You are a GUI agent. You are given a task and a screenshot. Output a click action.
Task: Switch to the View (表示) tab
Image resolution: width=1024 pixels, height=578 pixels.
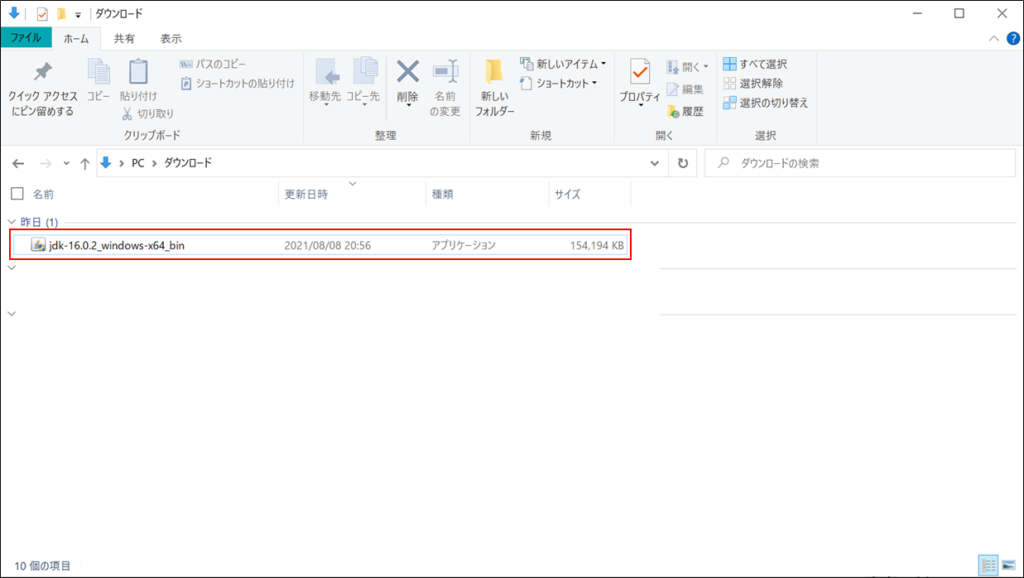(x=171, y=39)
